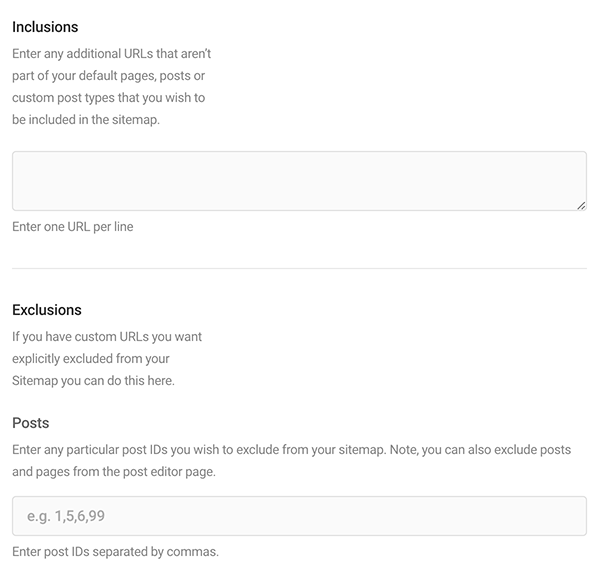Click the "Enter any particular post IDs" sentence start
600x567 pixels.
pyautogui.click(x=90, y=450)
